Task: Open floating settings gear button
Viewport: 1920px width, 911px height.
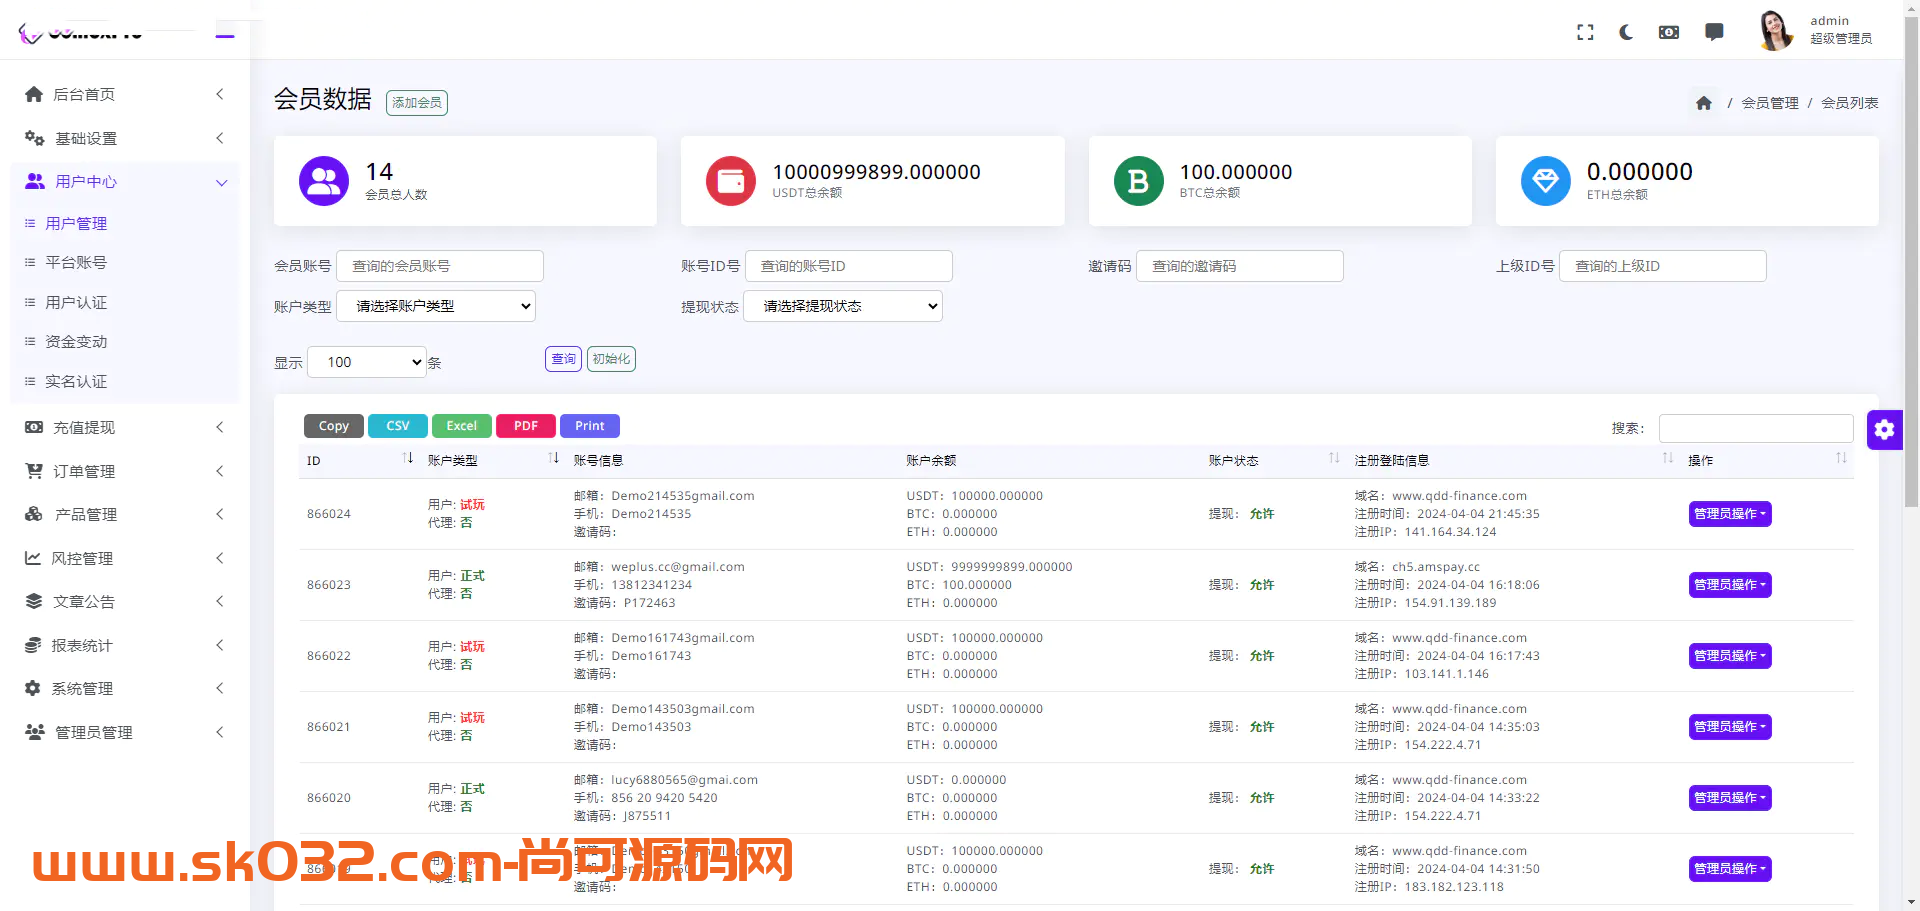Action: click(x=1885, y=430)
